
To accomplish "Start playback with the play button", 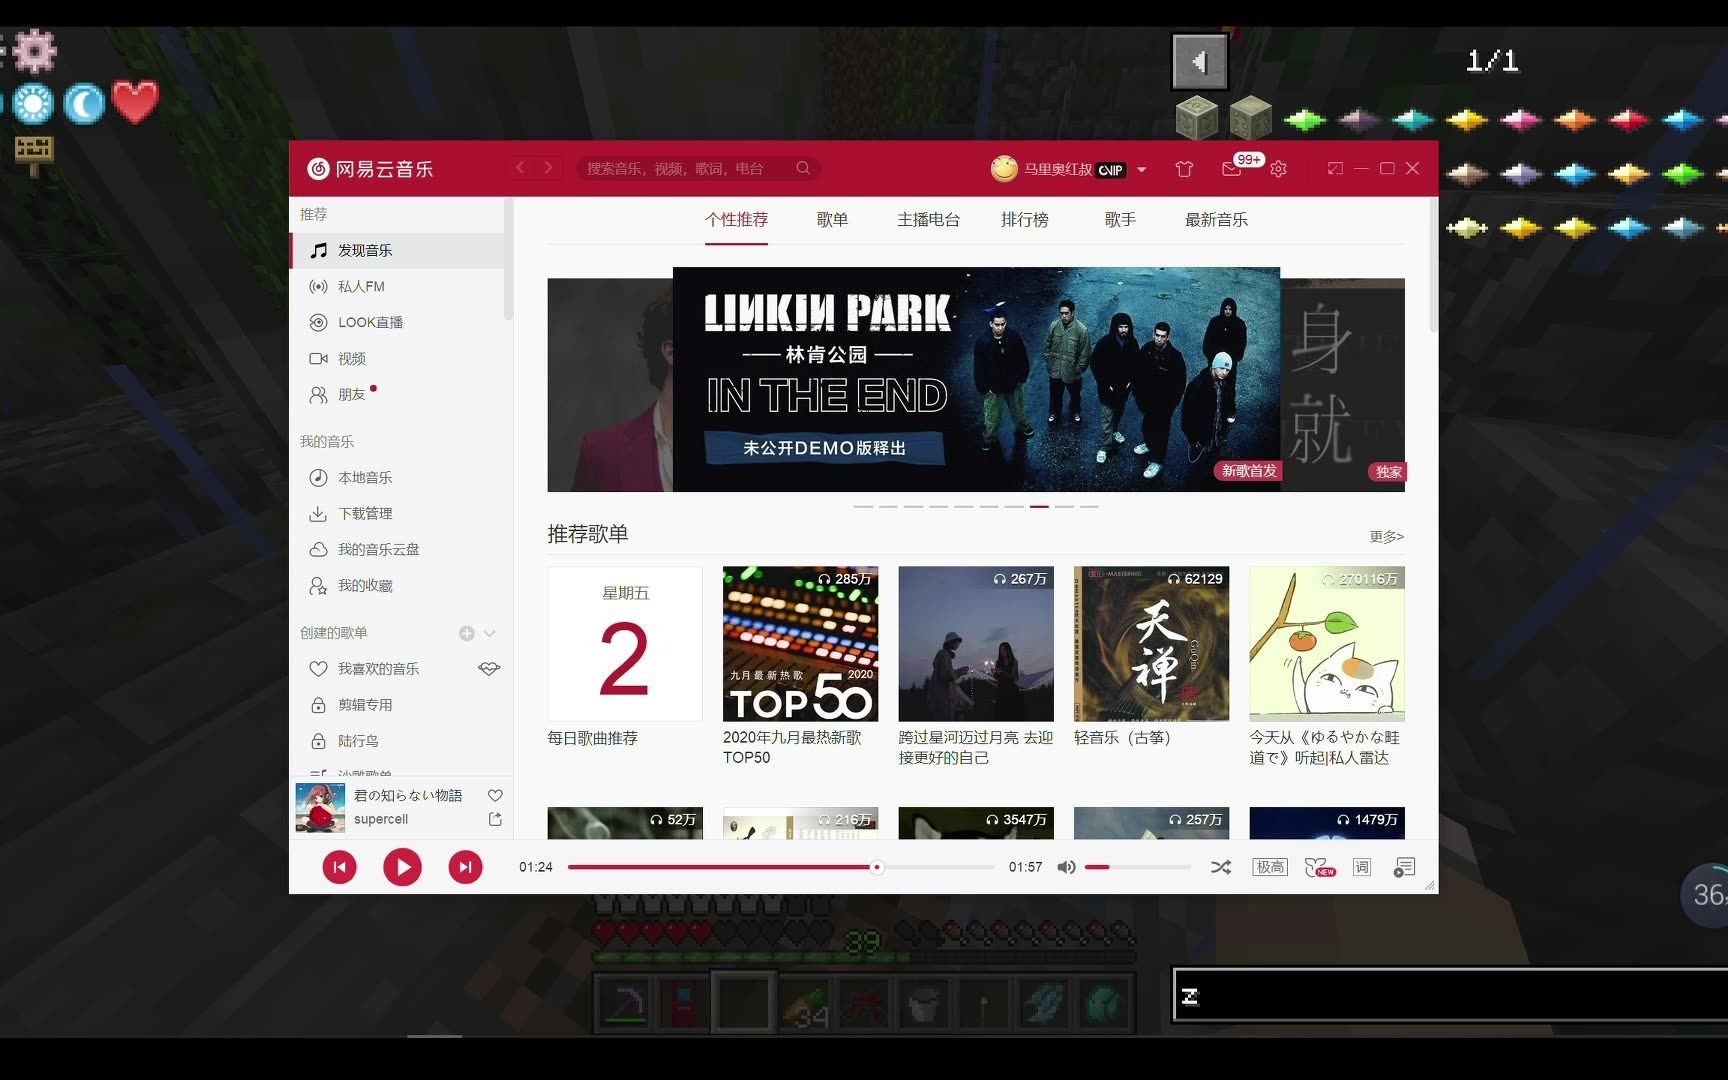I will click(402, 867).
